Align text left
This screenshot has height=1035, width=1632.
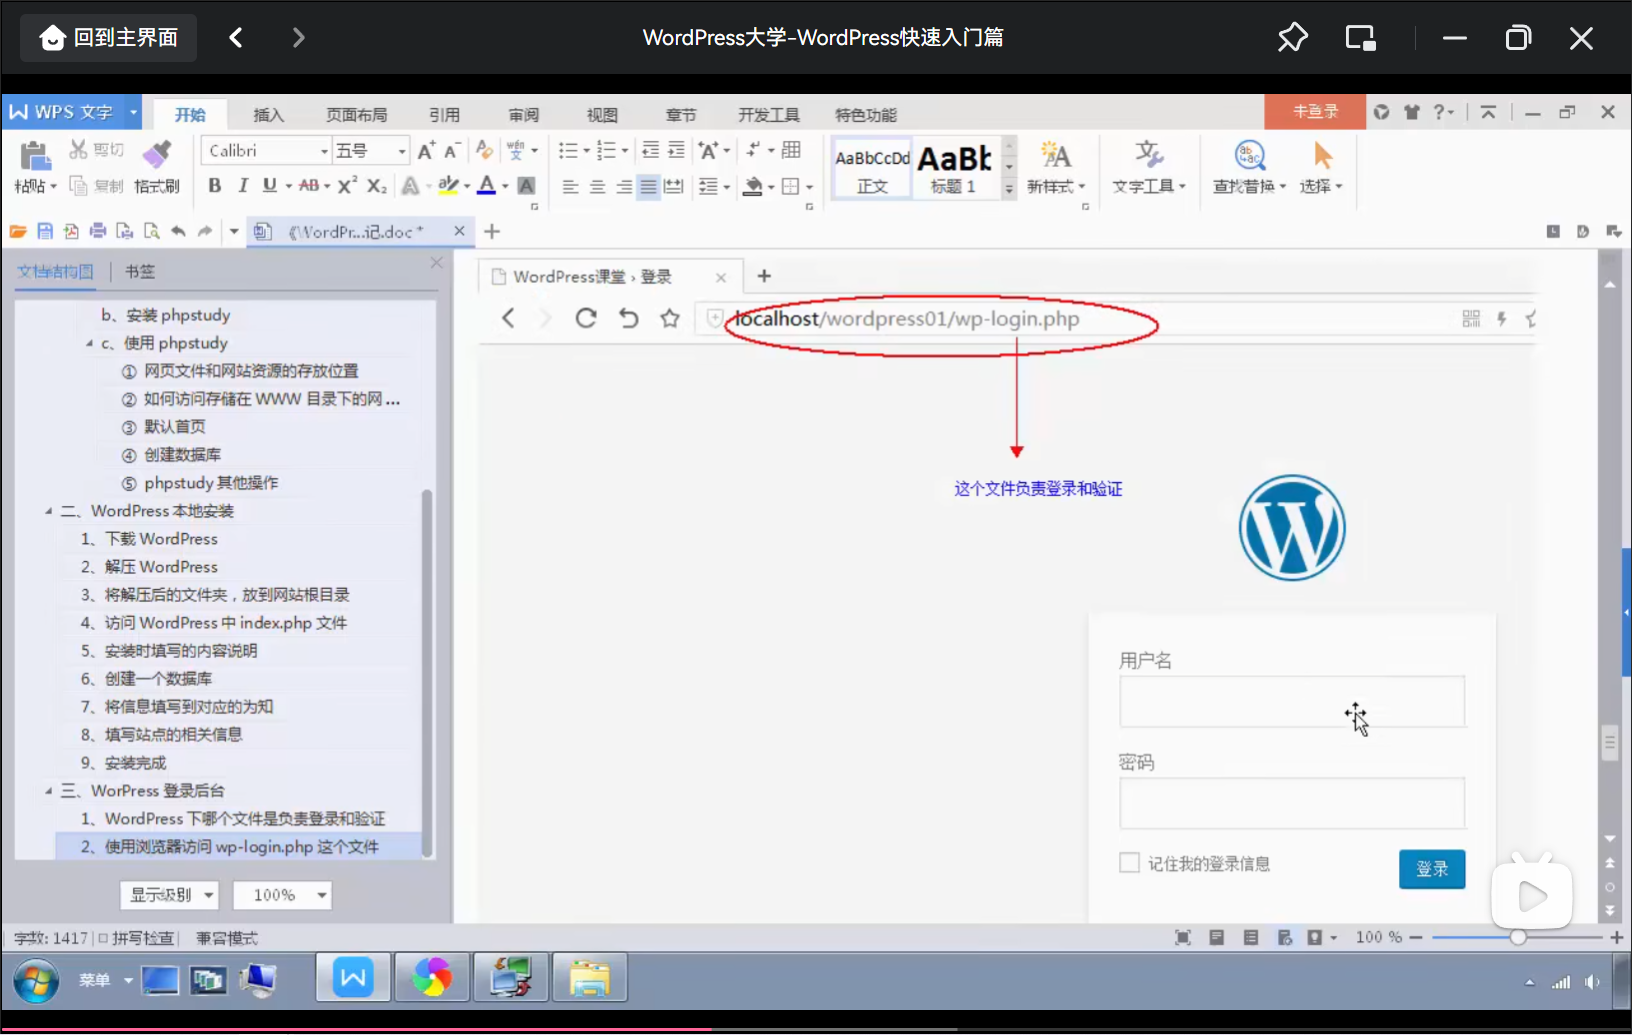[570, 187]
